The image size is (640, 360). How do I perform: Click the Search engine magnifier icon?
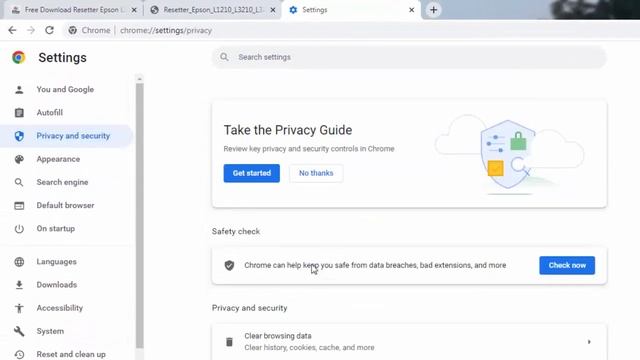[19, 182]
